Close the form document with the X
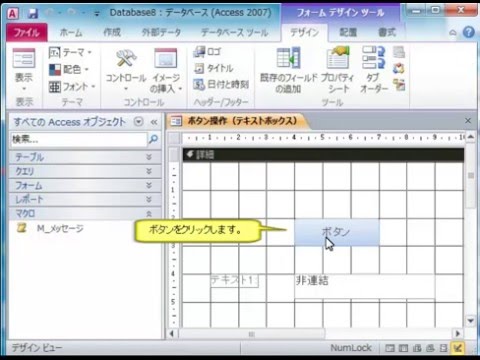This screenshot has height=360, width=480. click(468, 121)
